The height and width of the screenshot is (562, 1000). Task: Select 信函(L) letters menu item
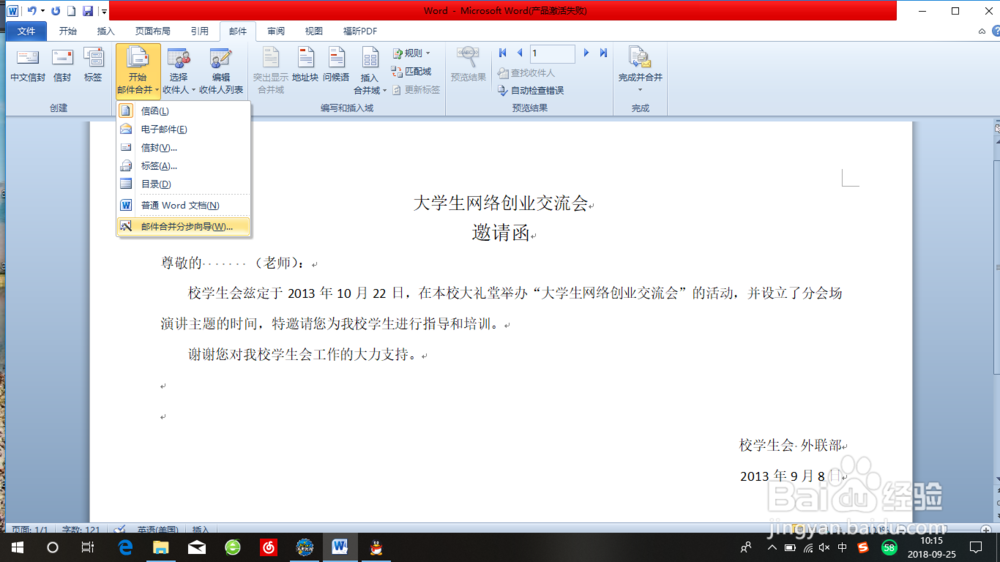coord(184,111)
